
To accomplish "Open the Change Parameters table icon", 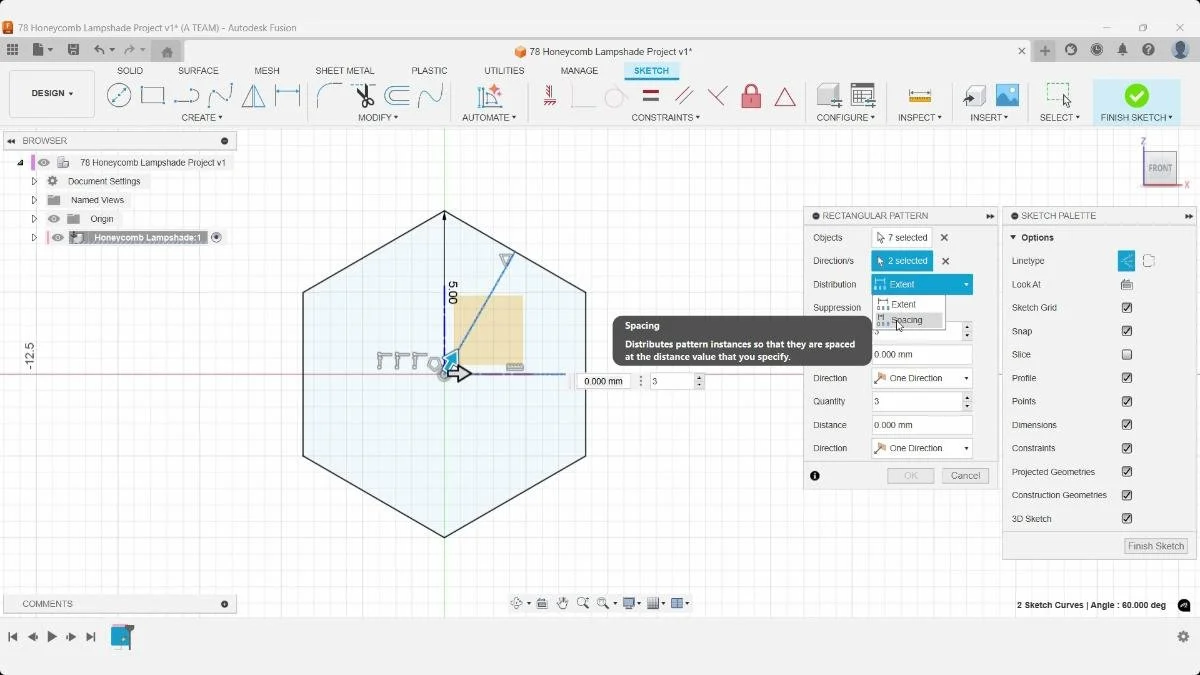I will (863, 95).
